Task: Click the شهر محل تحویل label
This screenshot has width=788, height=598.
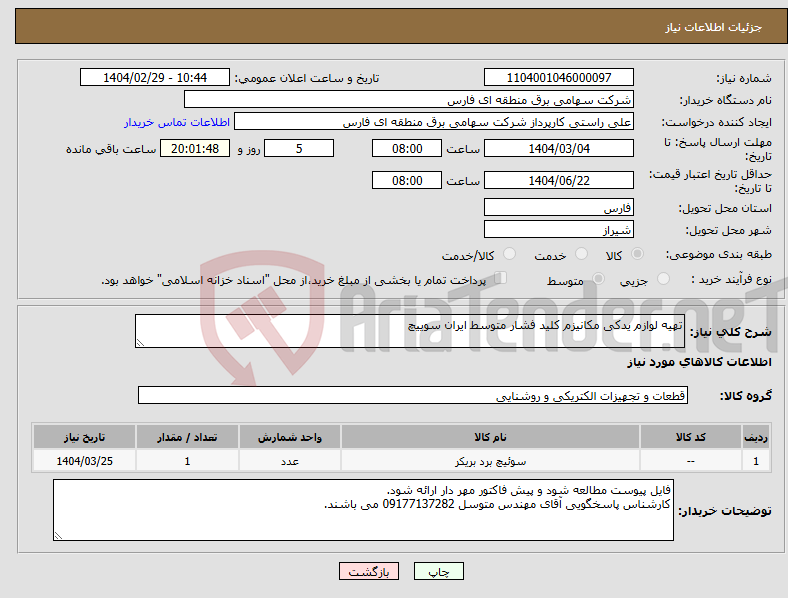Action: 728,230
